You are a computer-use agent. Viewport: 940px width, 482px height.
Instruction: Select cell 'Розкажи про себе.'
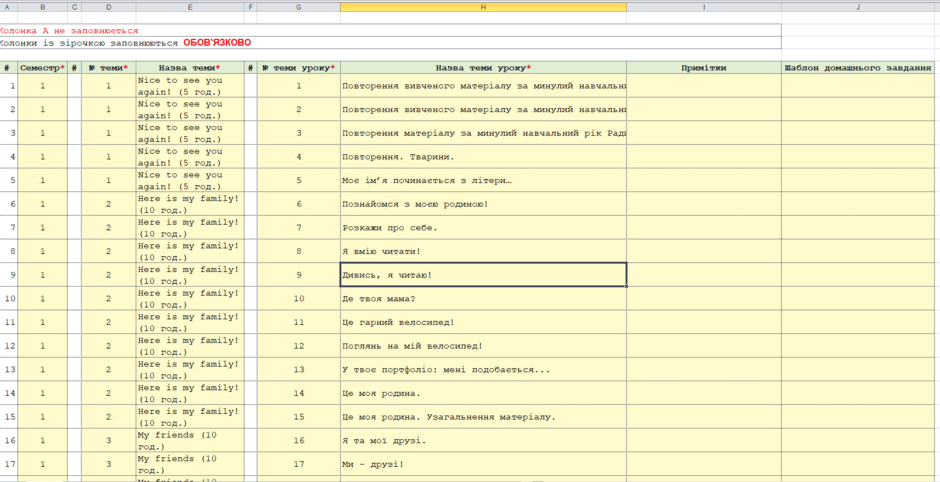[x=483, y=228]
